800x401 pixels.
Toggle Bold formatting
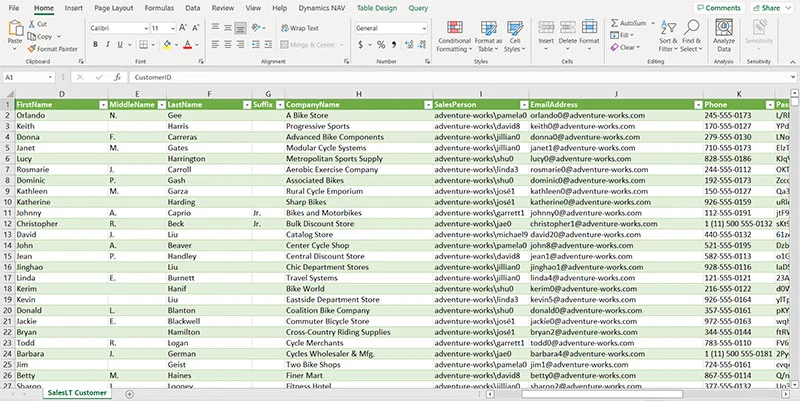pyautogui.click(x=95, y=45)
